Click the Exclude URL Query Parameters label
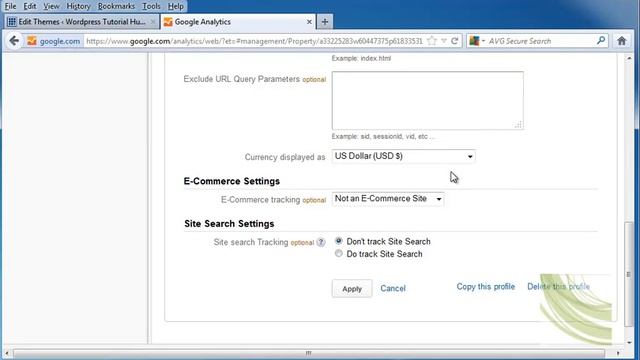640x360 pixels. pos(242,79)
